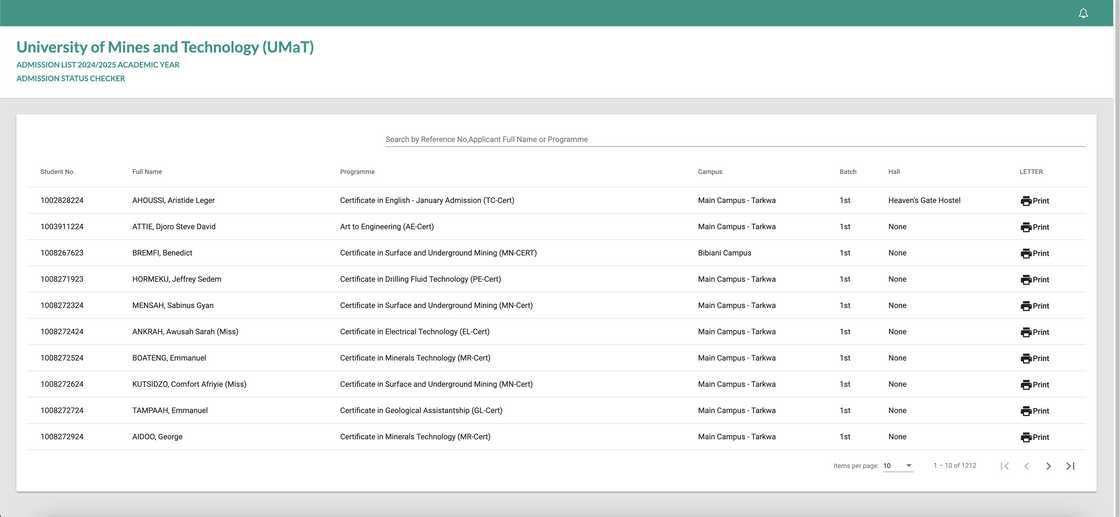This screenshot has height=517, width=1120.
Task: Click name MENSAH, Sabinus Gyan
Action: (173, 306)
